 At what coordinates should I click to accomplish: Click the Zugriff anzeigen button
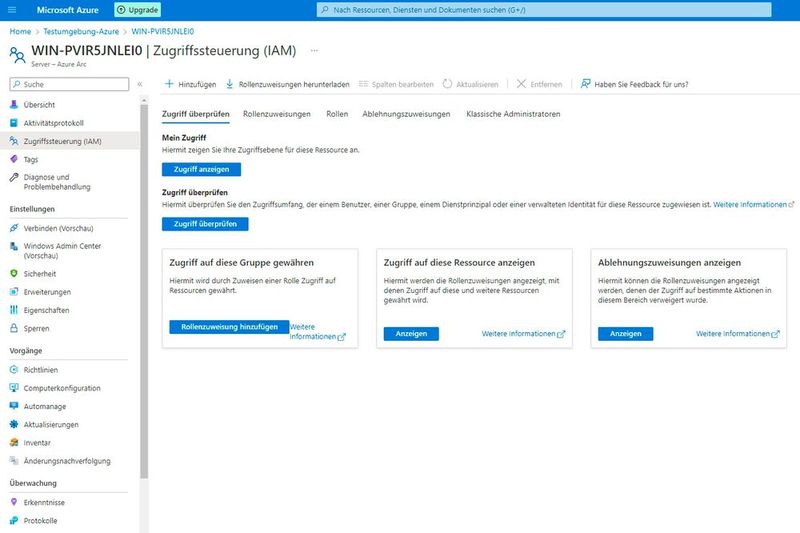point(202,169)
